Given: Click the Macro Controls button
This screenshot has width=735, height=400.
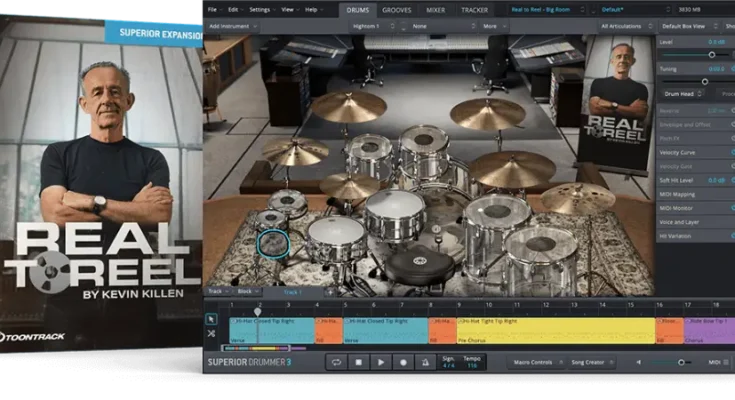Looking at the screenshot, I should click(x=532, y=362).
